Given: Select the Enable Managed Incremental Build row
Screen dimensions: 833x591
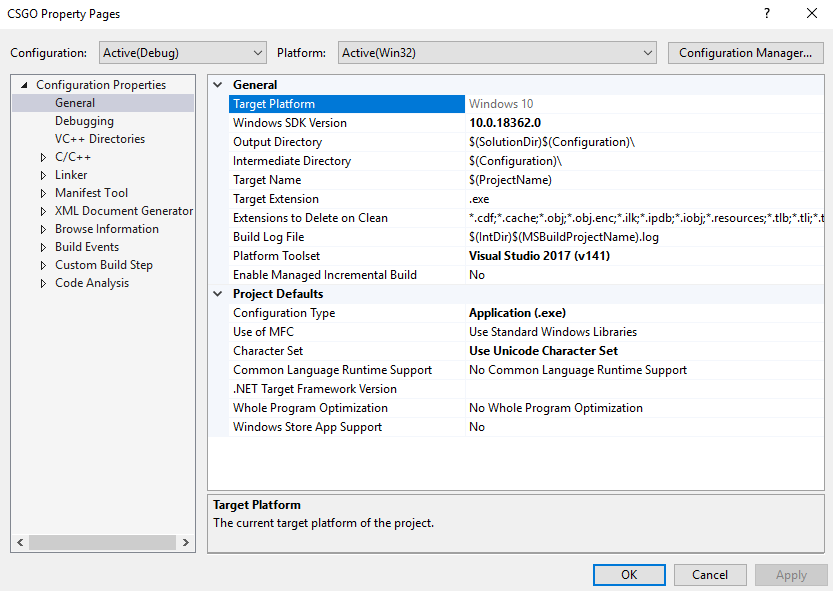Looking at the screenshot, I should 526,275.
